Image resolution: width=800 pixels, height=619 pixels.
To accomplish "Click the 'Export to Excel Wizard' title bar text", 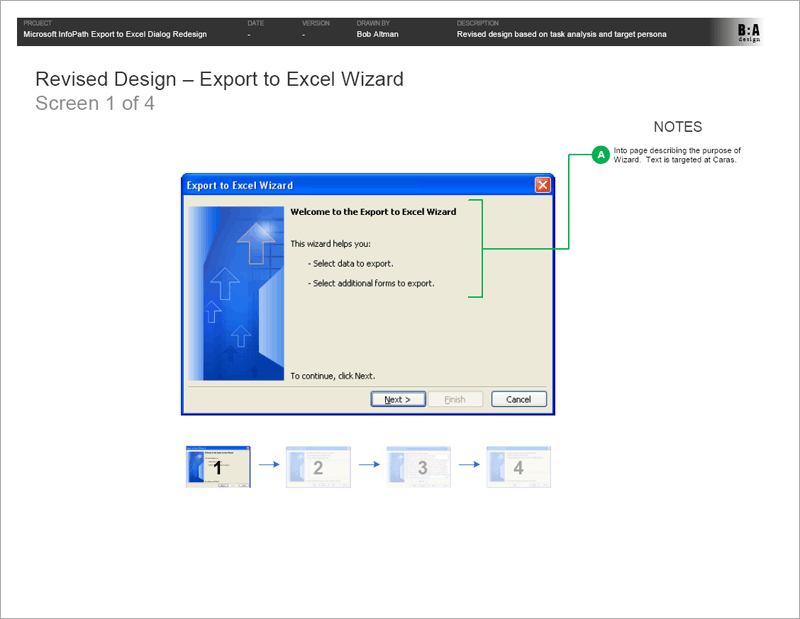I will pyautogui.click(x=240, y=185).
